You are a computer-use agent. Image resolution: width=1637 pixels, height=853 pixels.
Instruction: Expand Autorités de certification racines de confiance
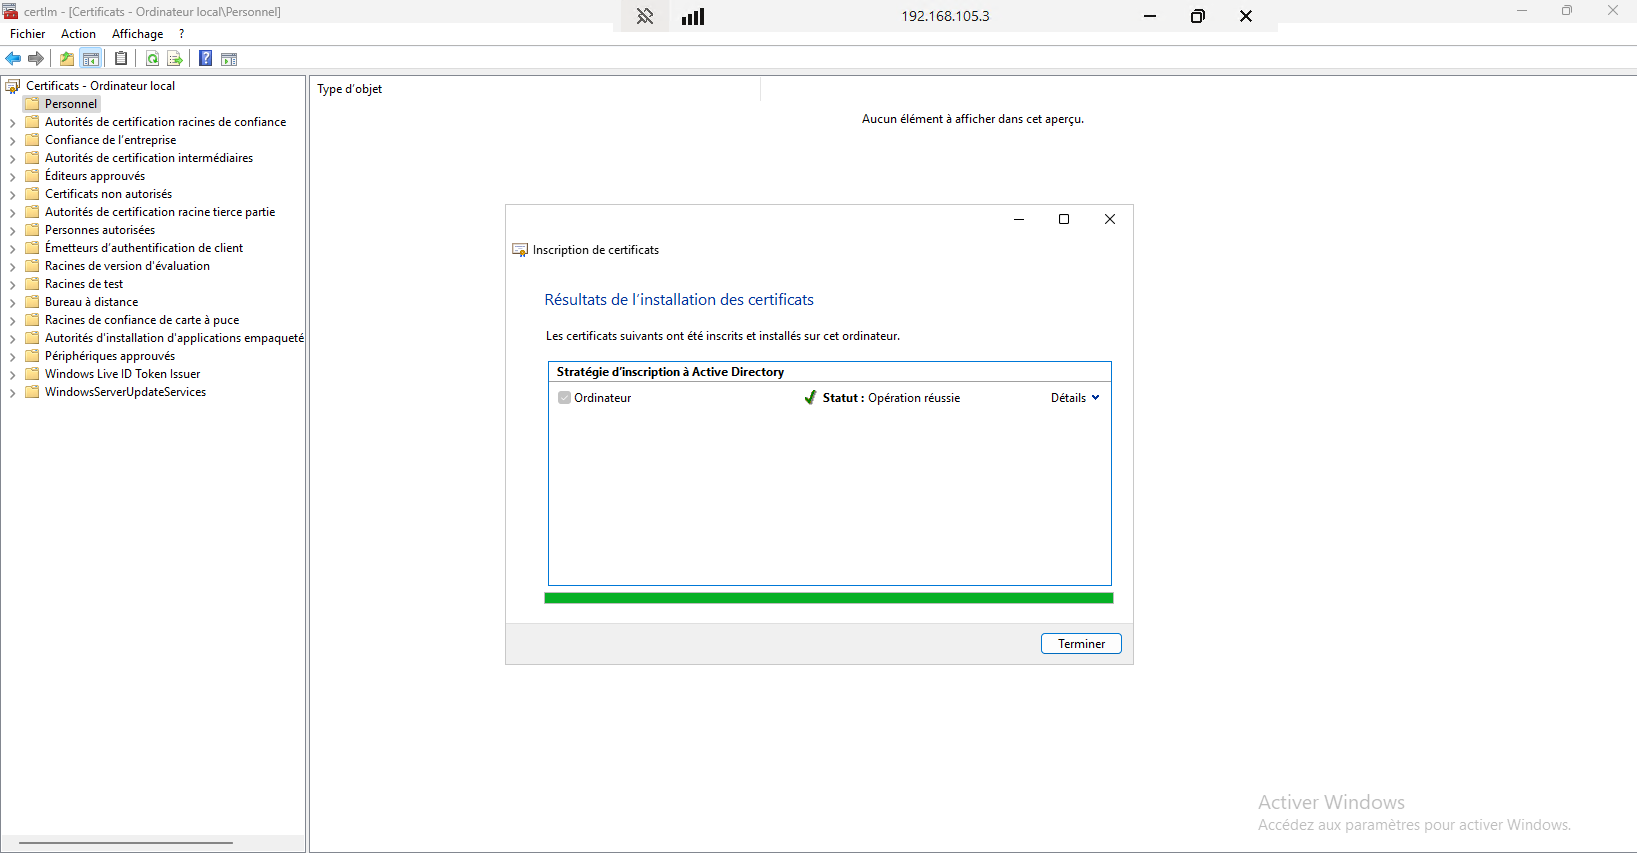coord(12,123)
